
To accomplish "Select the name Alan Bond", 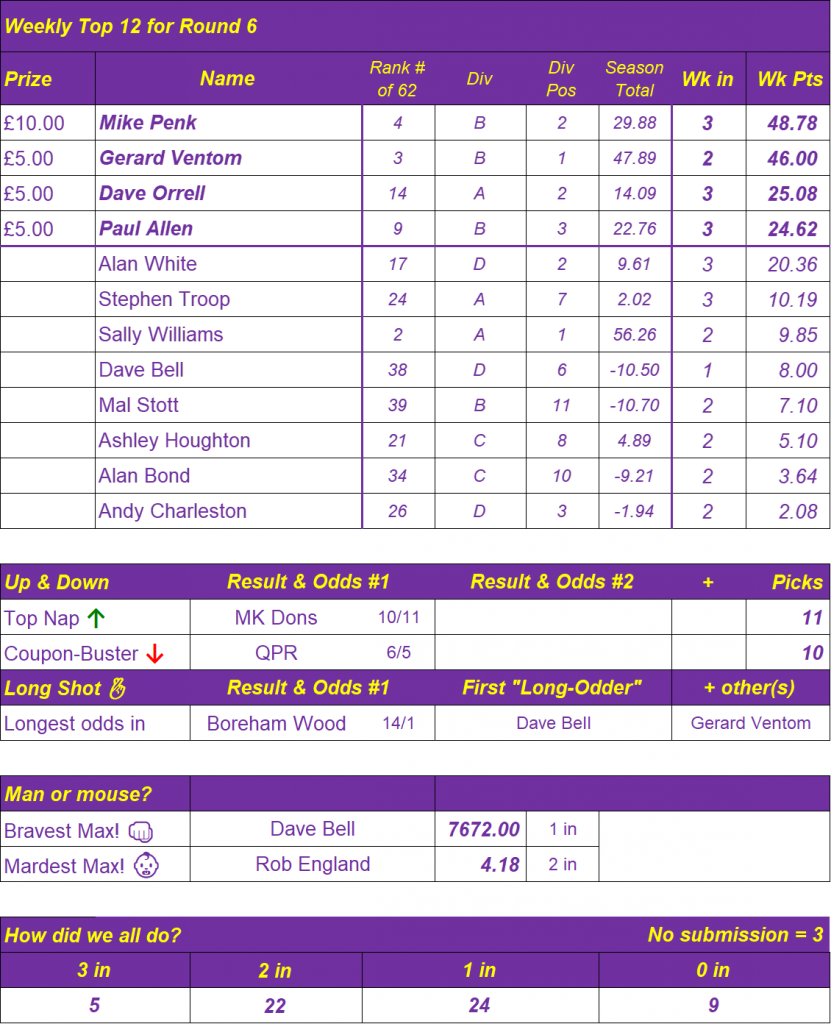I will click(x=144, y=475).
